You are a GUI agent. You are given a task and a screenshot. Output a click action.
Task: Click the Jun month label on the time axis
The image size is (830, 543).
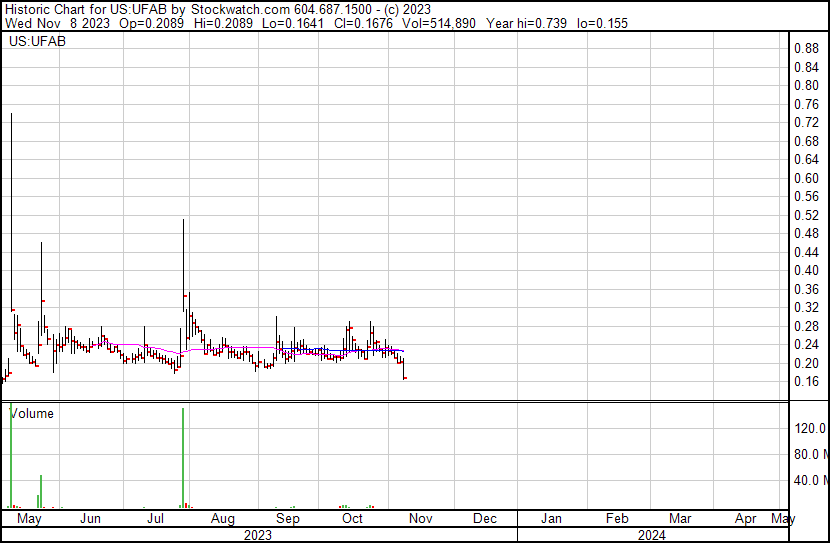(x=91, y=519)
